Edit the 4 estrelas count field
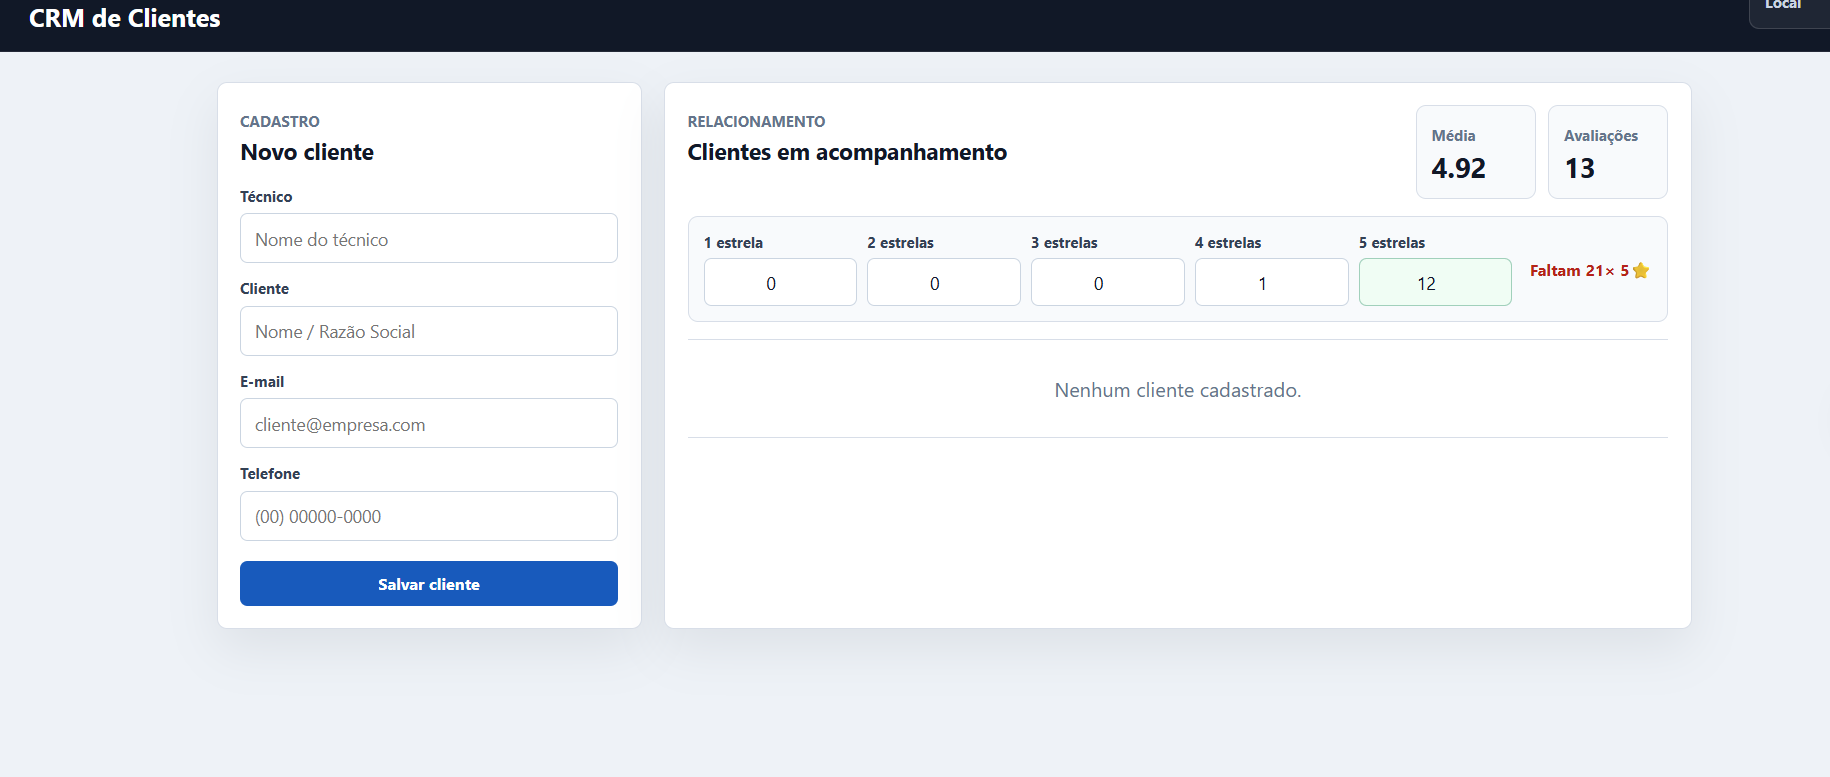The image size is (1830, 777). click(x=1271, y=282)
